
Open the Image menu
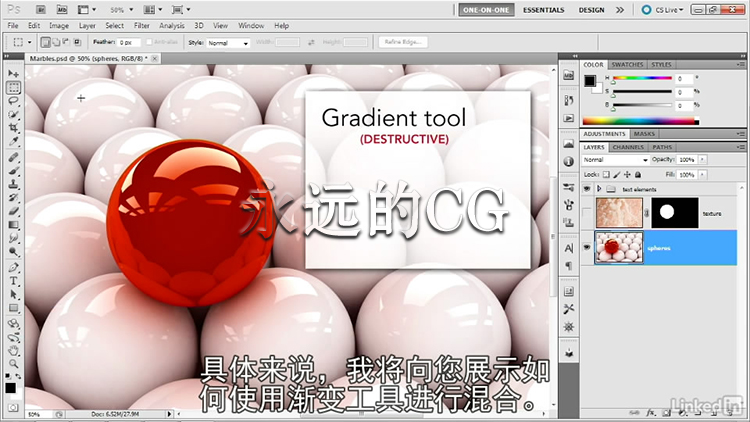tap(59, 26)
